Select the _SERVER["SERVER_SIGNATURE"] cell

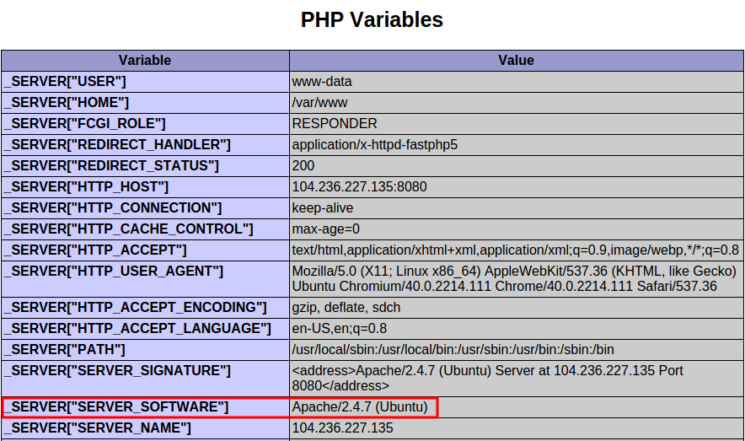(x=145, y=378)
